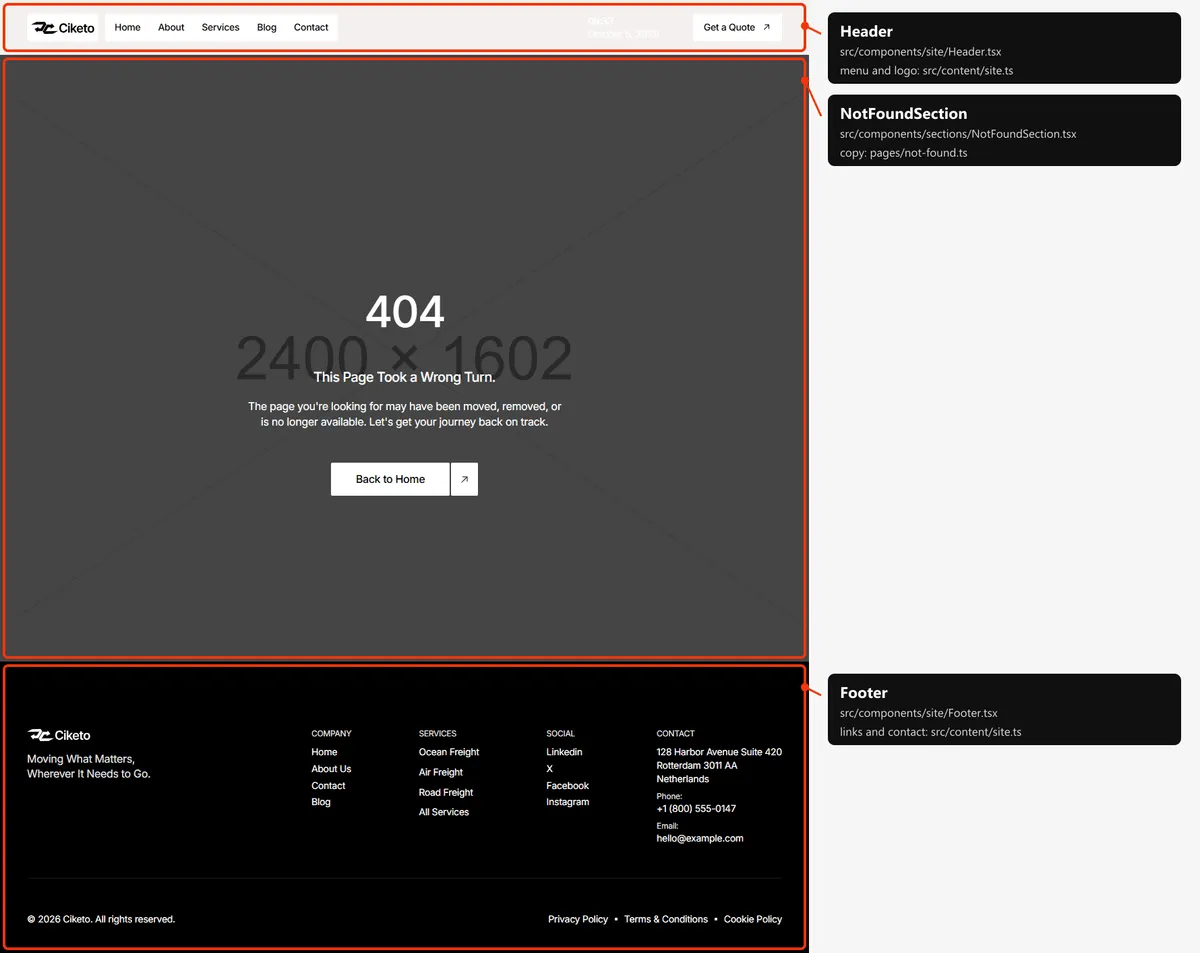Click the Ciketo logo in the header
Screen dimensions: 1200x953
(x=62, y=28)
